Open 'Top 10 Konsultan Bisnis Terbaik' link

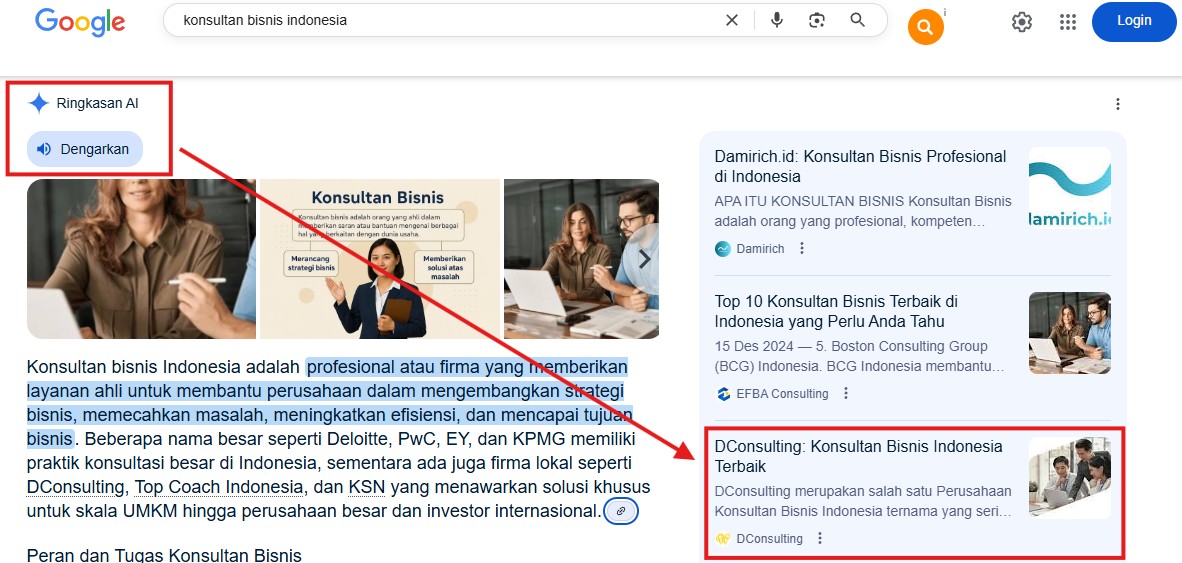pos(836,311)
